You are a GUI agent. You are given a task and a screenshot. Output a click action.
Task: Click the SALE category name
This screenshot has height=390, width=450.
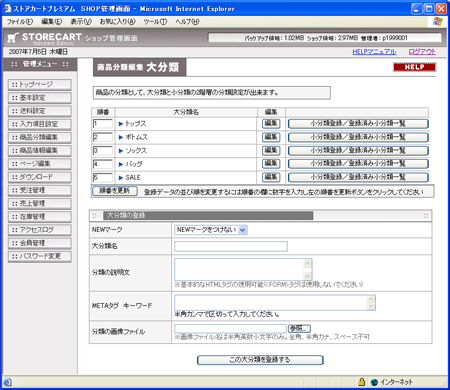[x=133, y=177]
